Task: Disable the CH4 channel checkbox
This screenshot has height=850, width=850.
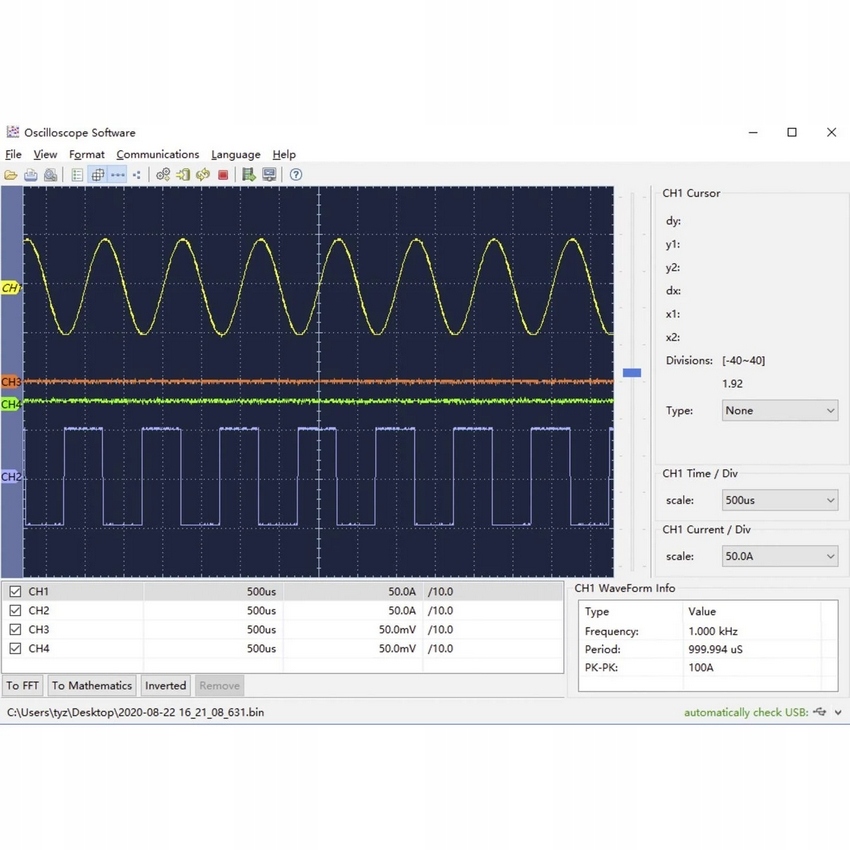Action: click(15, 649)
